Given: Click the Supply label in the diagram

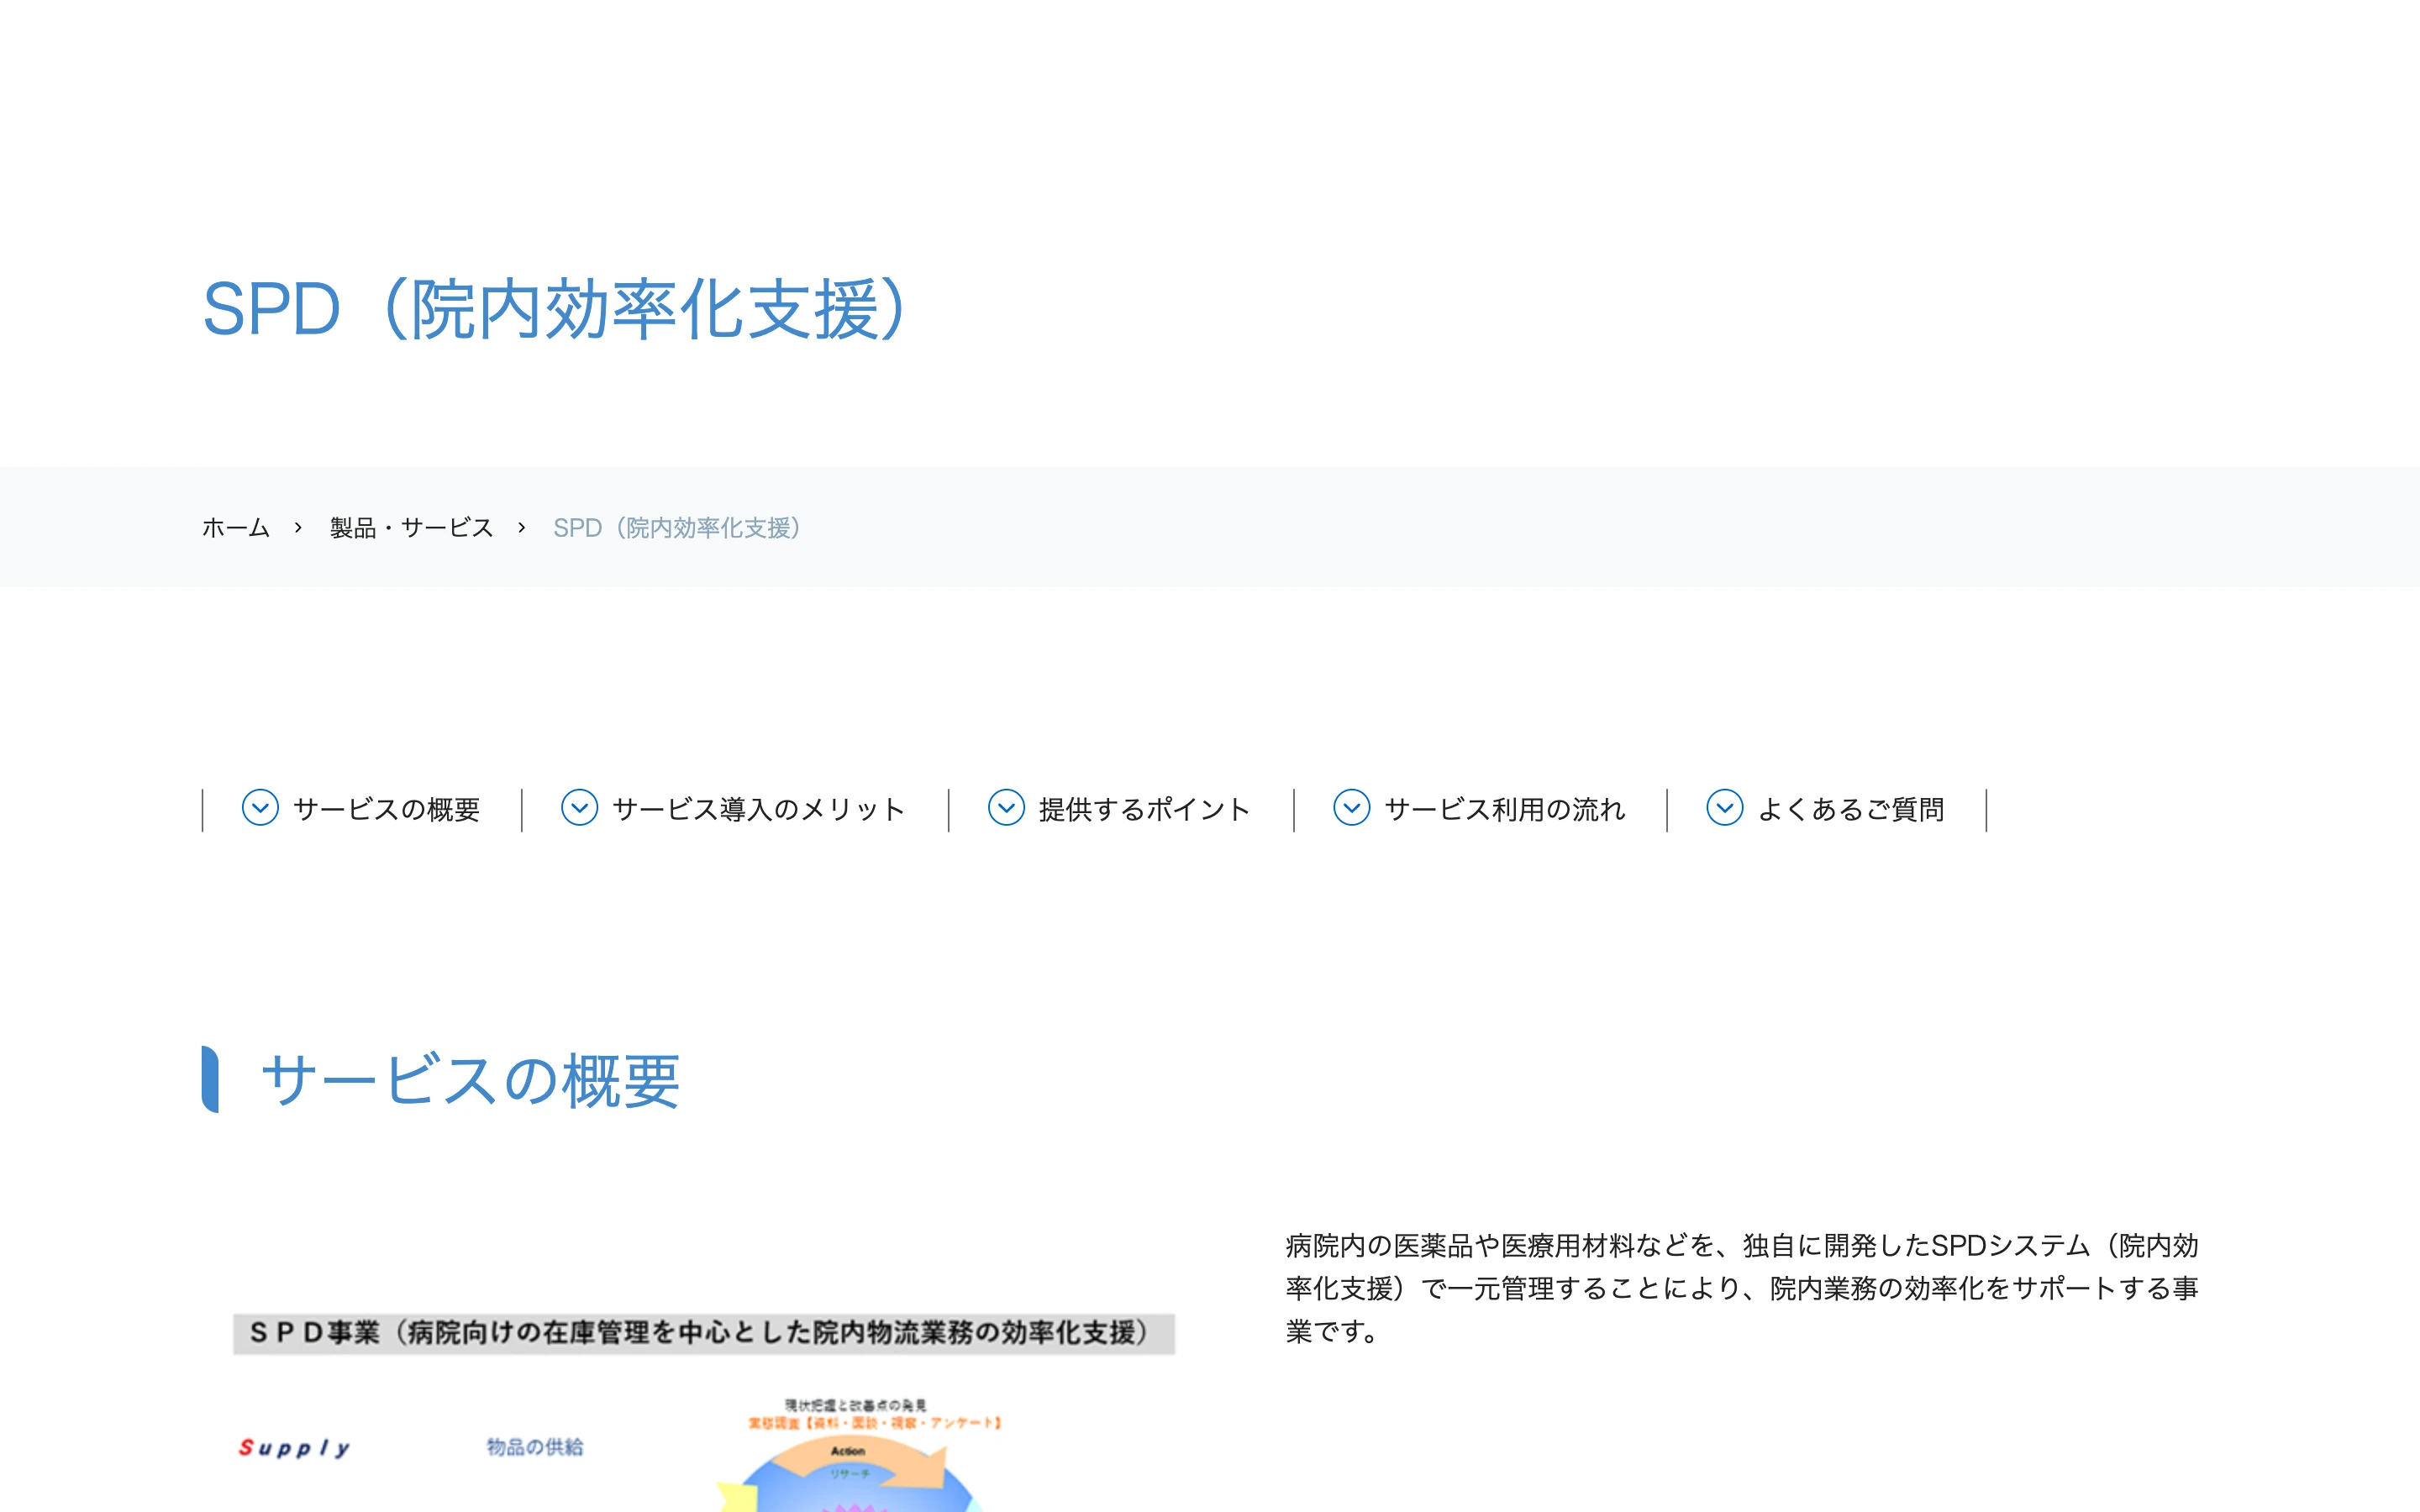Looking at the screenshot, I should tap(294, 1447).
